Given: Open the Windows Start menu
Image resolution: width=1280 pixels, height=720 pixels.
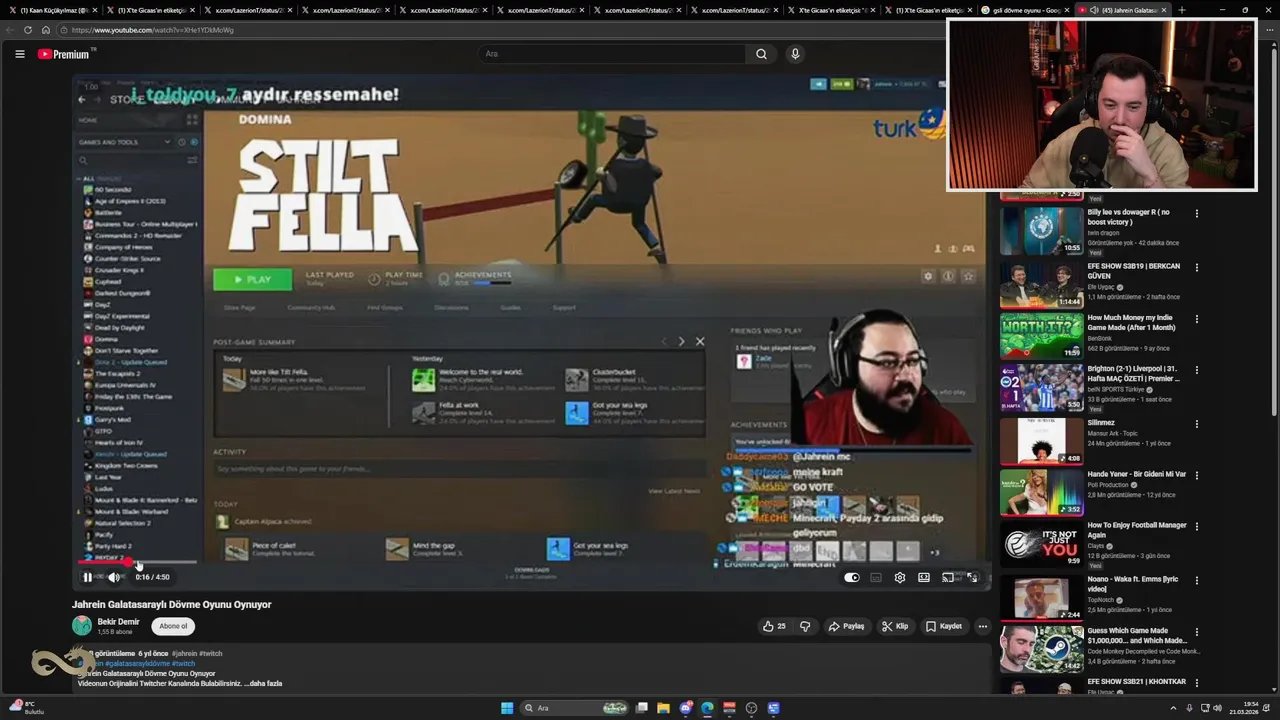Looking at the screenshot, I should pyautogui.click(x=507, y=708).
